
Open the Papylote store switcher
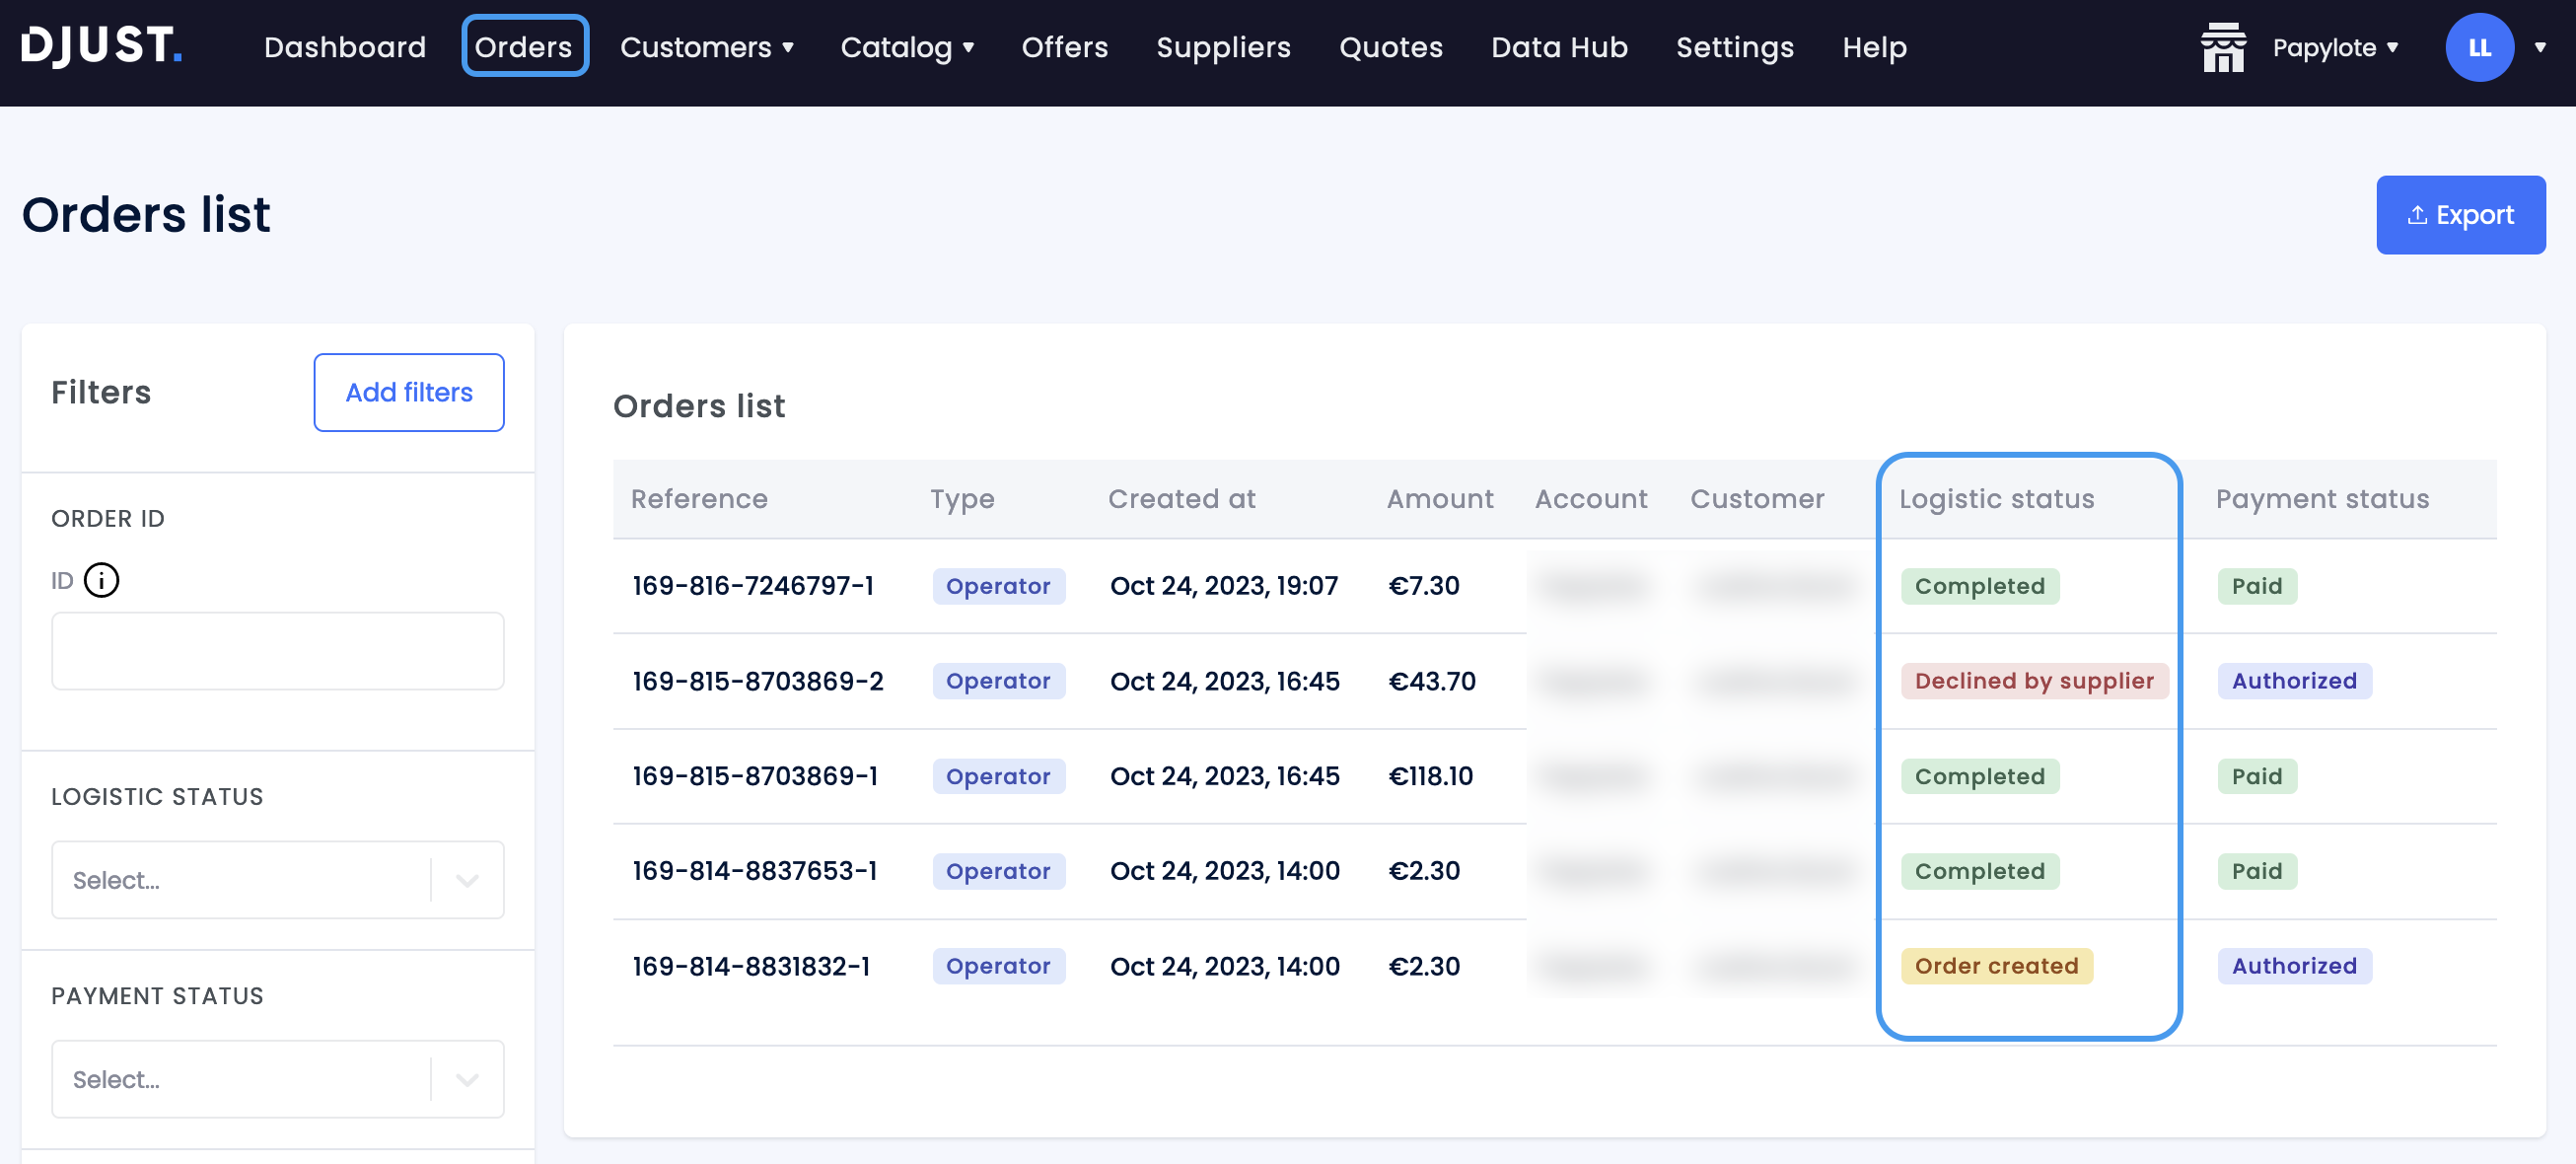coord(2334,47)
